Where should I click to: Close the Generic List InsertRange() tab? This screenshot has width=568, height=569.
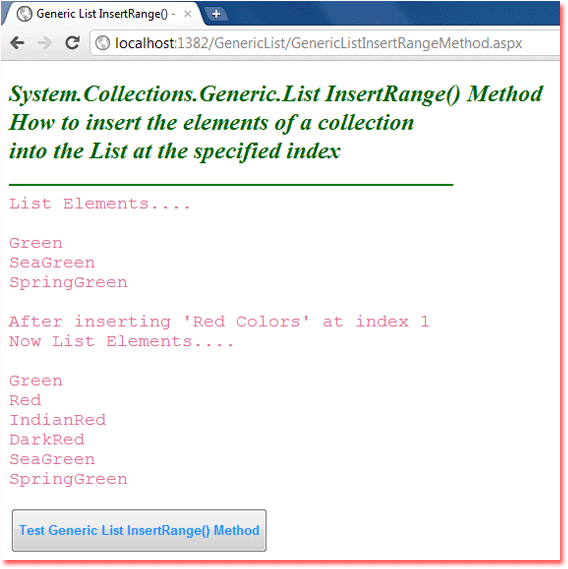click(188, 14)
